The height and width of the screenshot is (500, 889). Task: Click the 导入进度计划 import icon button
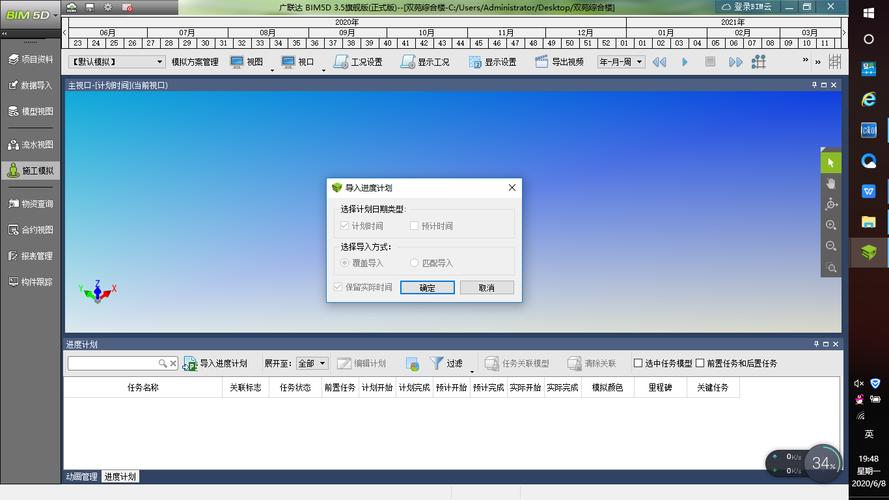point(190,364)
